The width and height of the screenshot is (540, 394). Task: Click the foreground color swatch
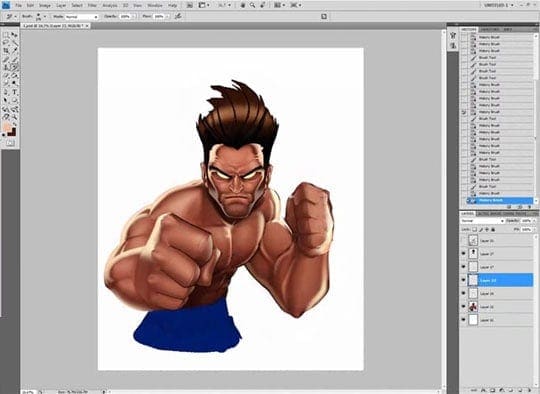7,127
